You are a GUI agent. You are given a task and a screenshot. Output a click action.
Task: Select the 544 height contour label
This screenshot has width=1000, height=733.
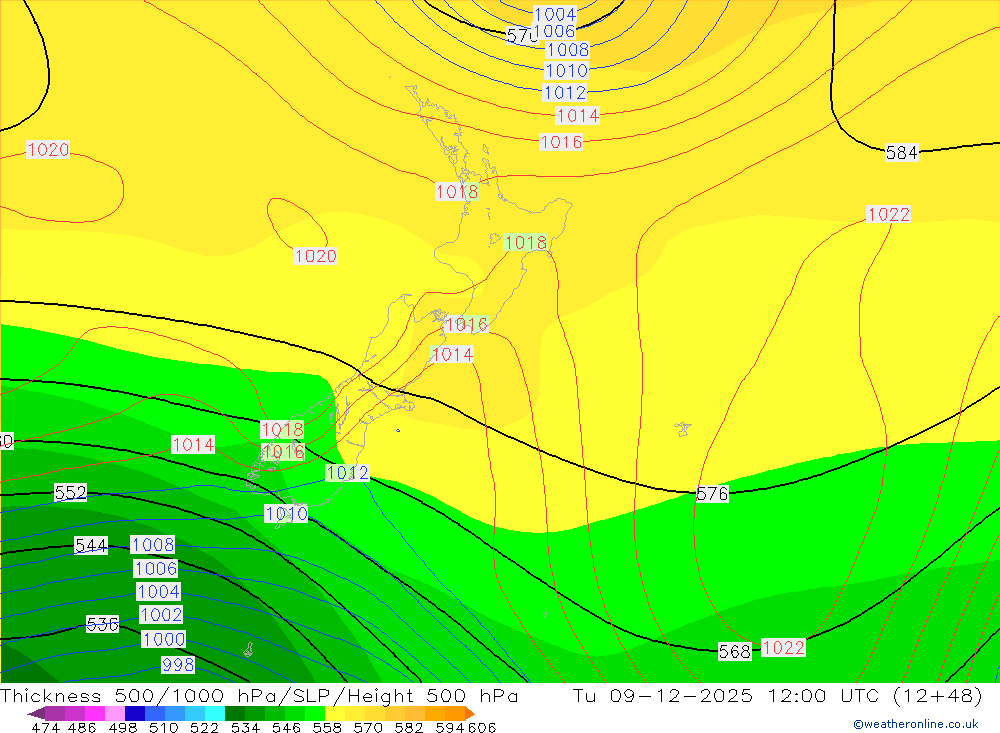(91, 545)
